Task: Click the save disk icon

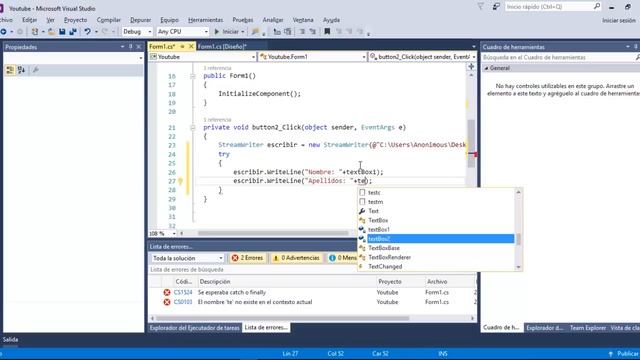Action: coord(62,31)
